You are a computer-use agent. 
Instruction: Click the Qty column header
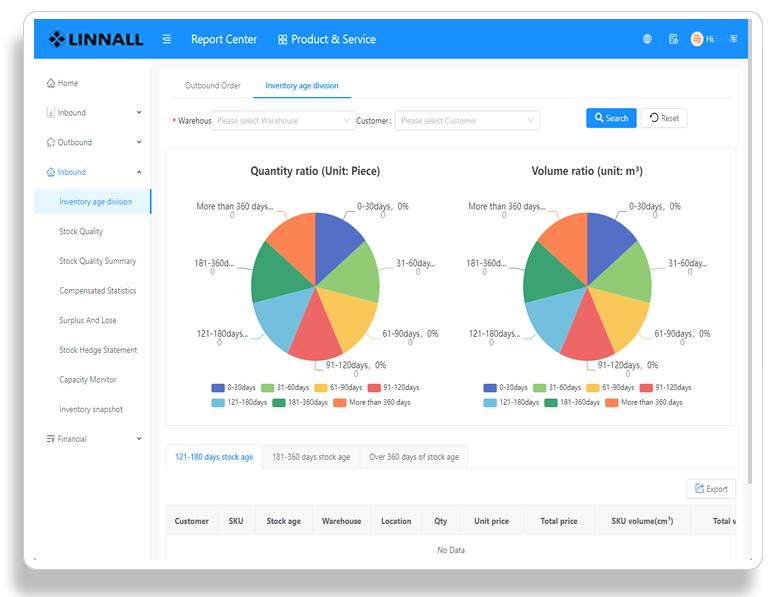[x=440, y=521]
